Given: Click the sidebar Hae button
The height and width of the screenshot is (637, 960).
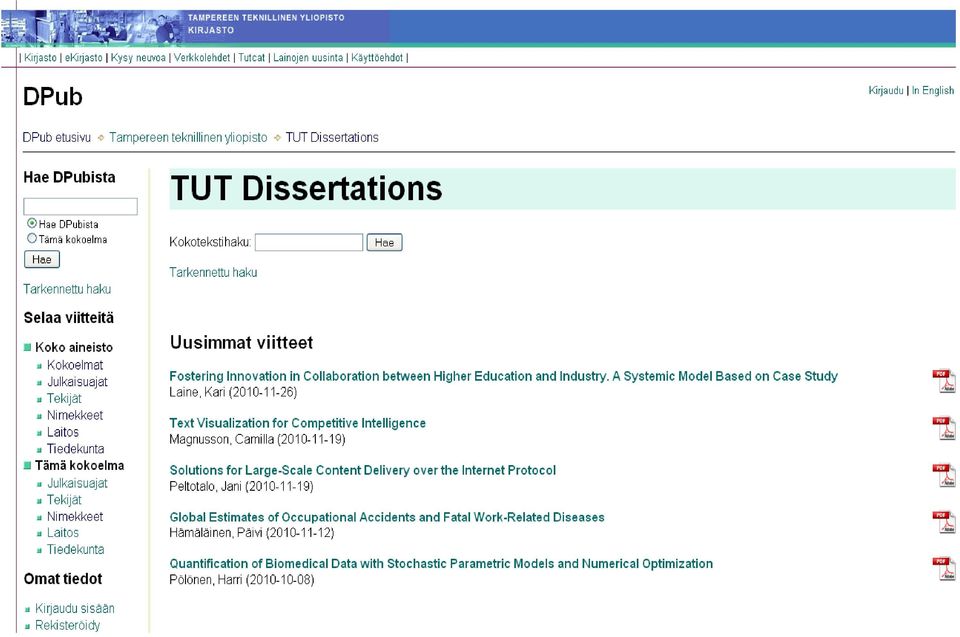Looking at the screenshot, I should click(x=42, y=260).
